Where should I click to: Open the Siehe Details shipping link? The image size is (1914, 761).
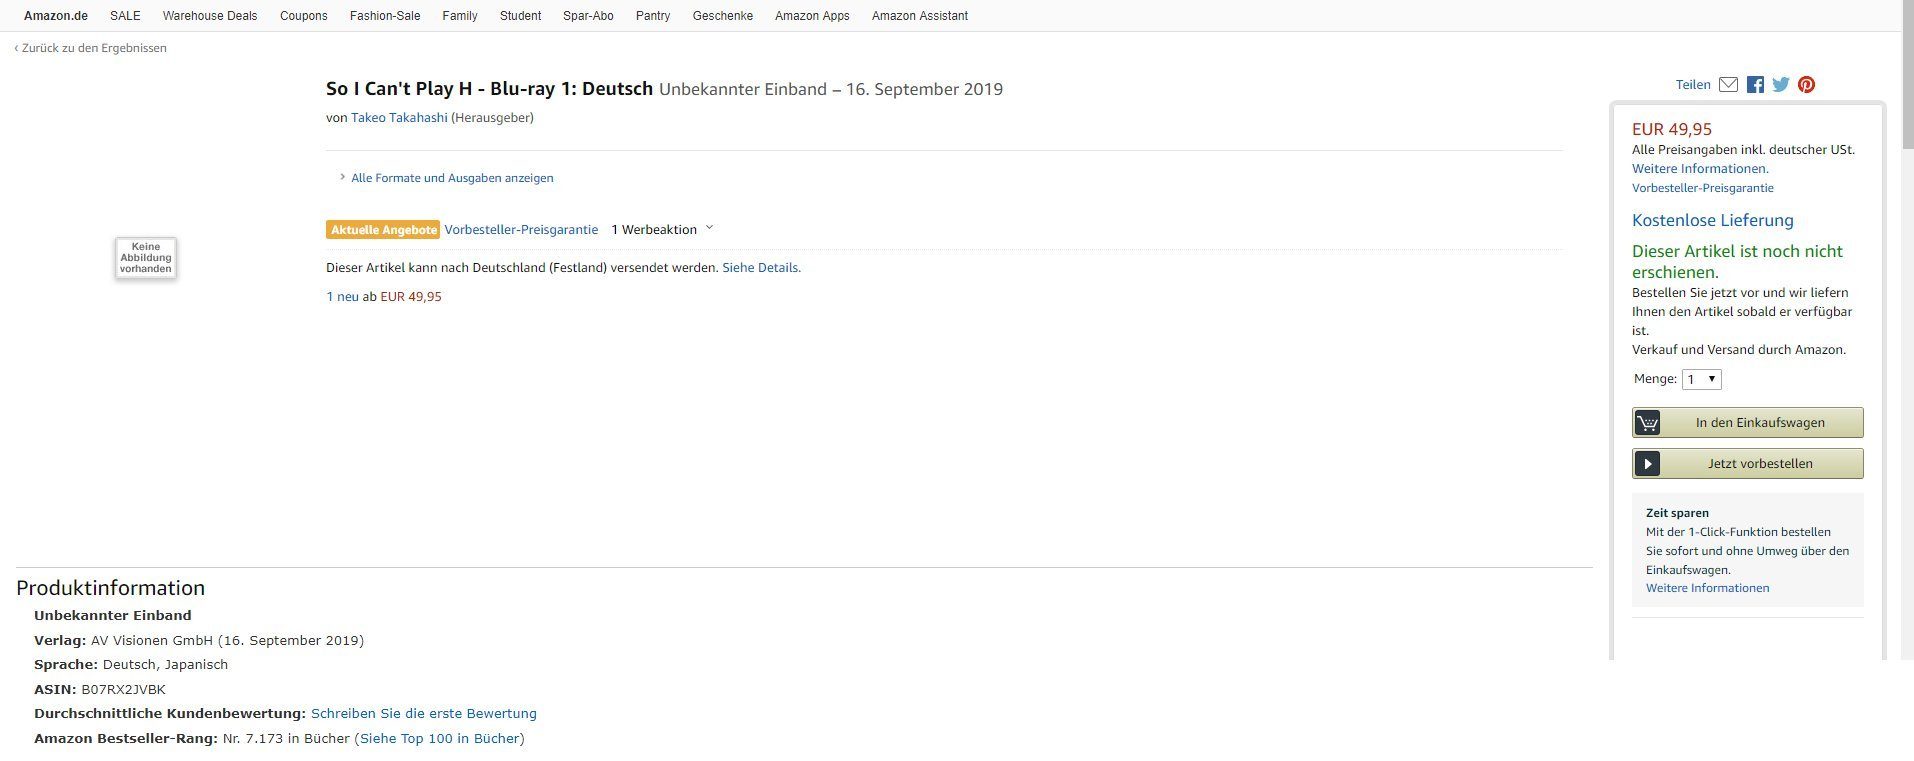click(761, 268)
